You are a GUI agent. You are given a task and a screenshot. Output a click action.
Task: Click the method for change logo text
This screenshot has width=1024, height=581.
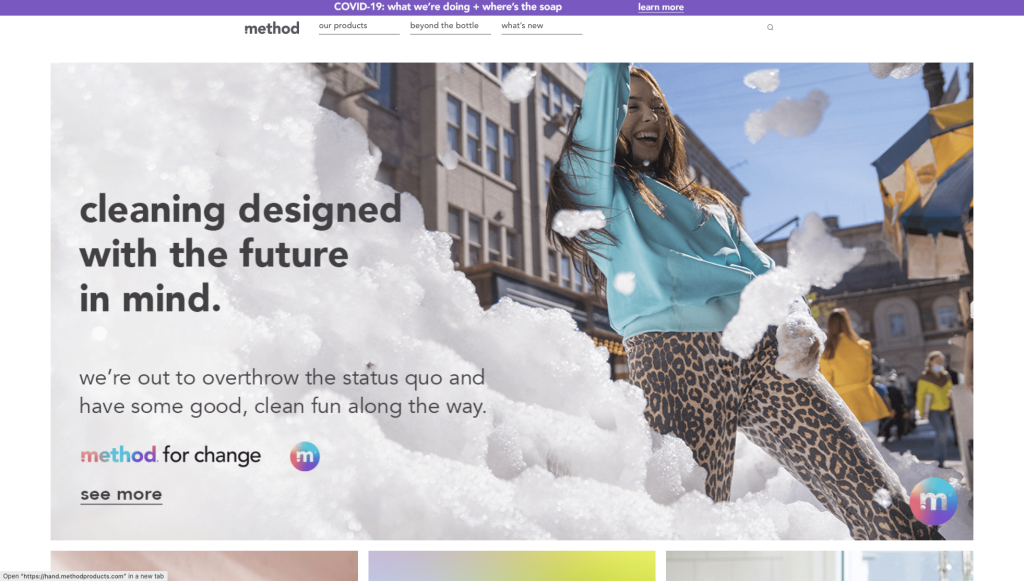tap(170, 455)
